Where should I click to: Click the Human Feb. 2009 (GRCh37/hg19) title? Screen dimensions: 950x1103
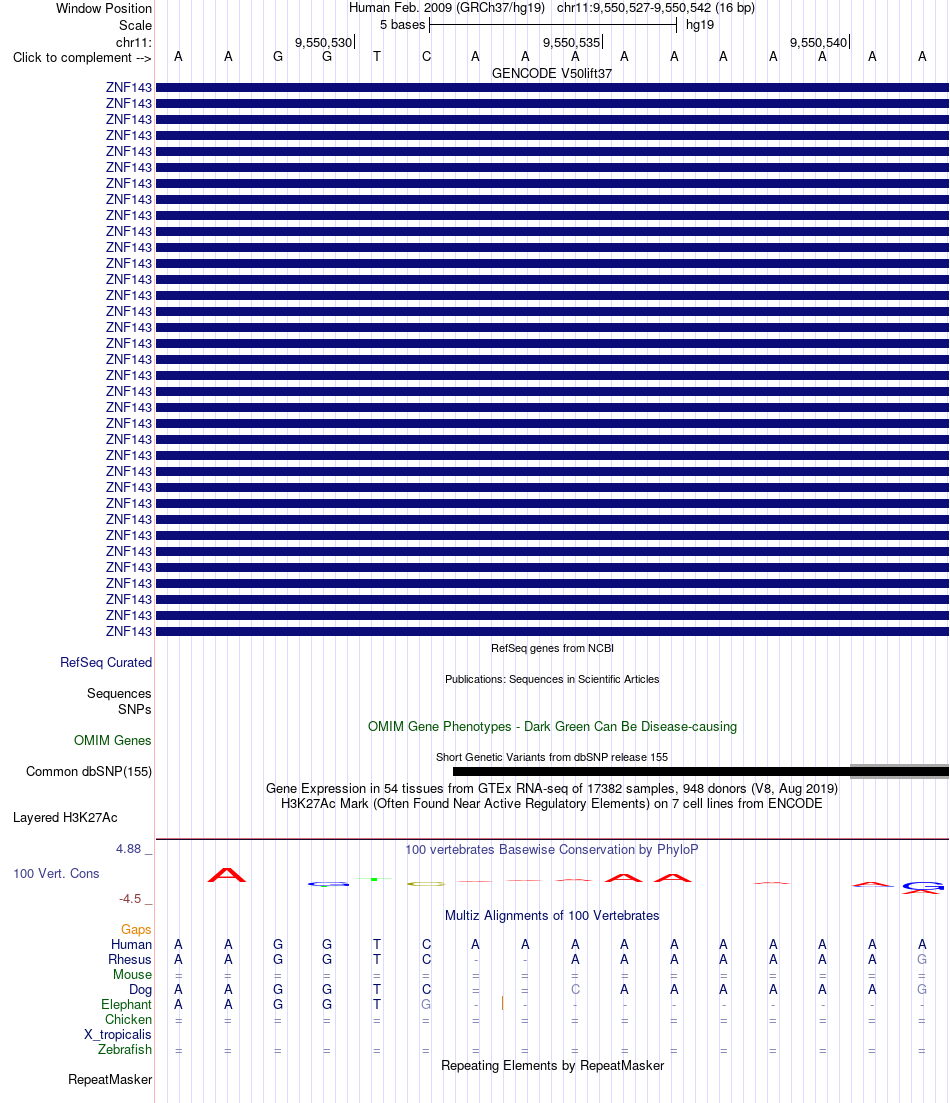(x=447, y=8)
